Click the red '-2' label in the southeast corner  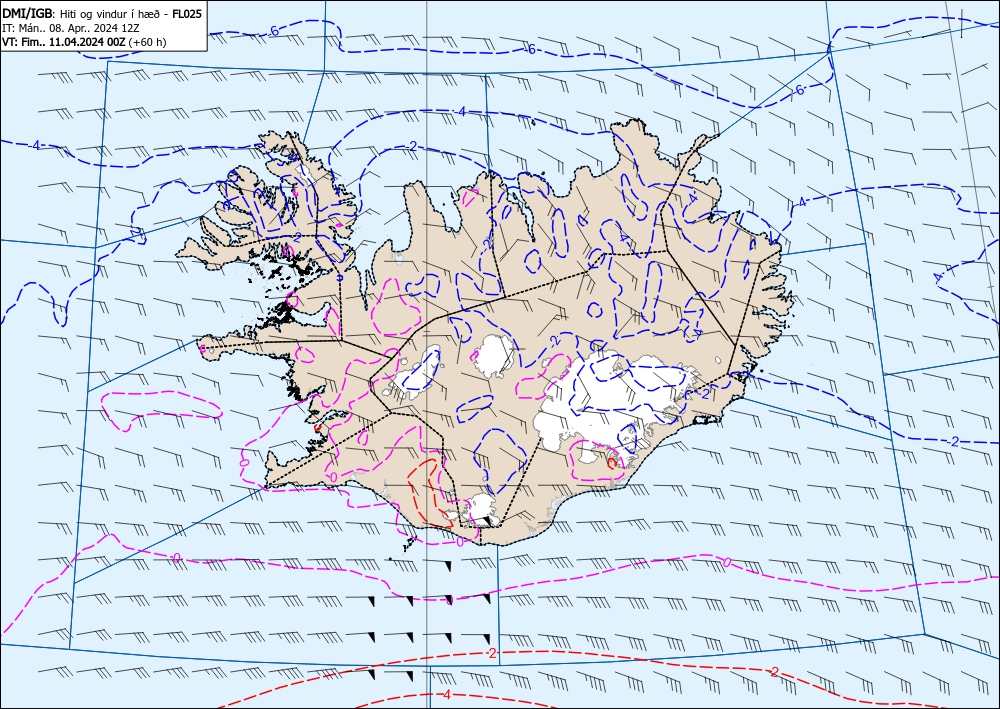click(x=773, y=671)
